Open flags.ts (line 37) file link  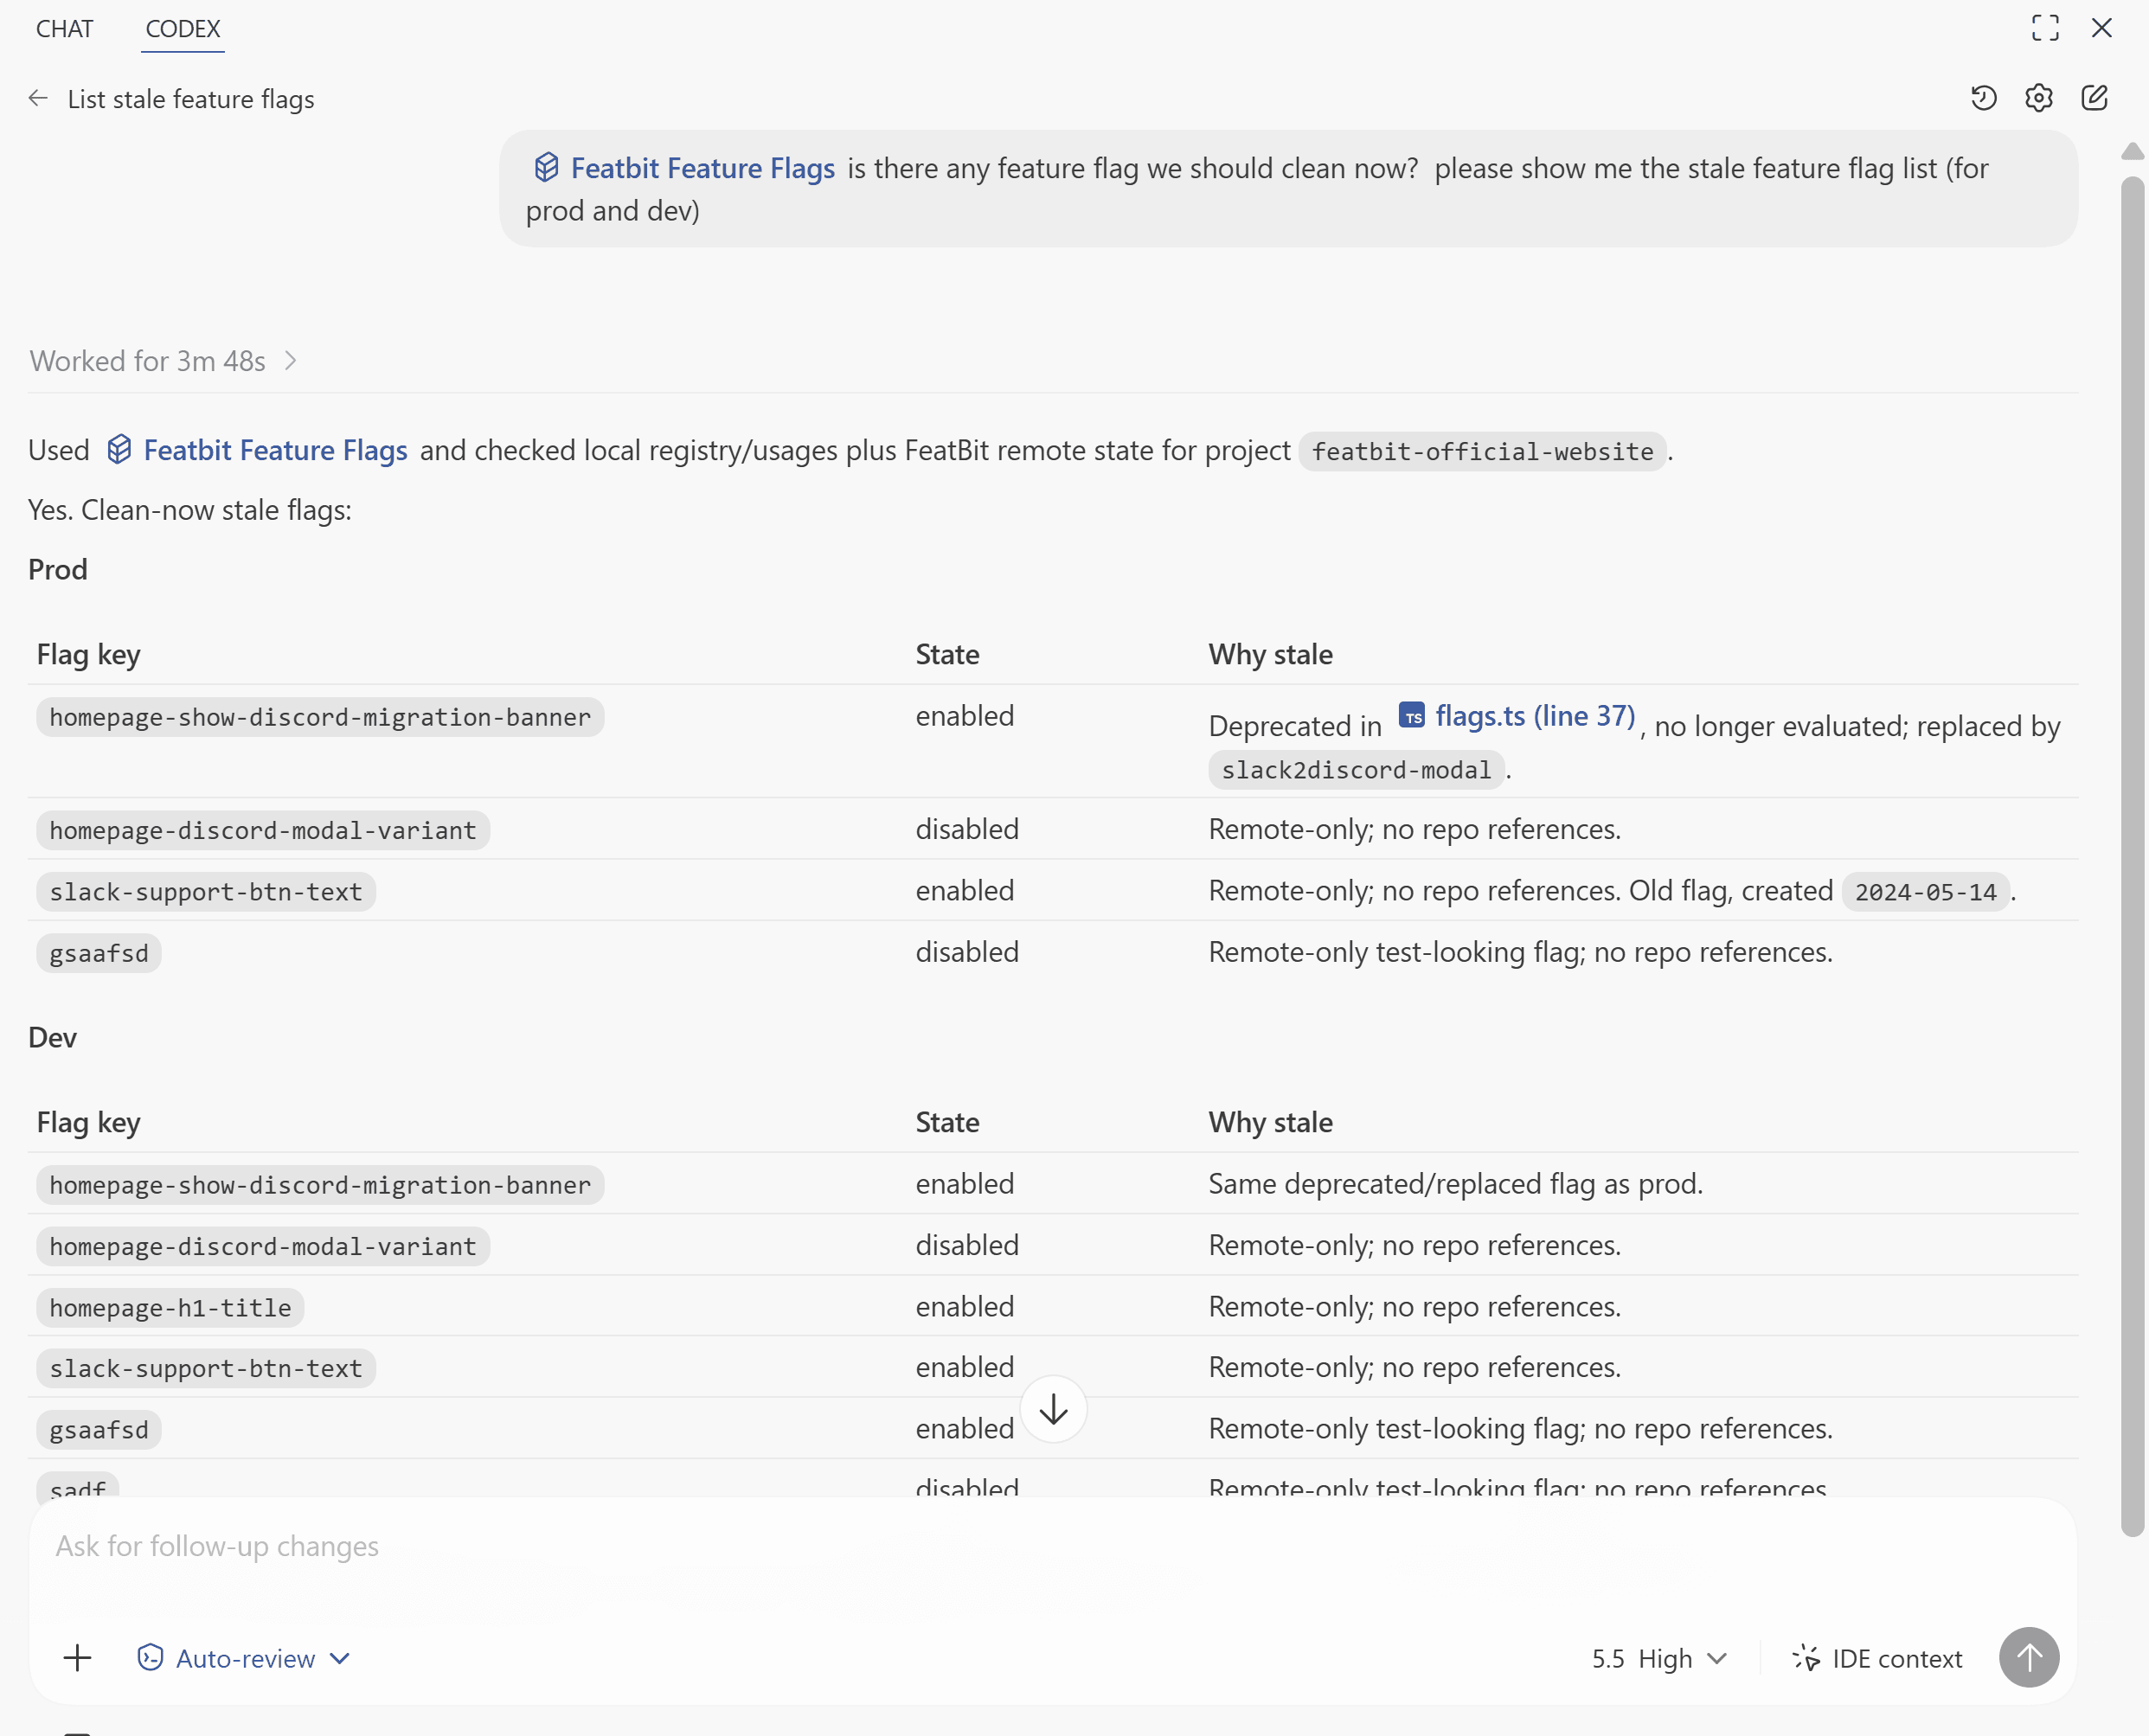tap(1535, 716)
